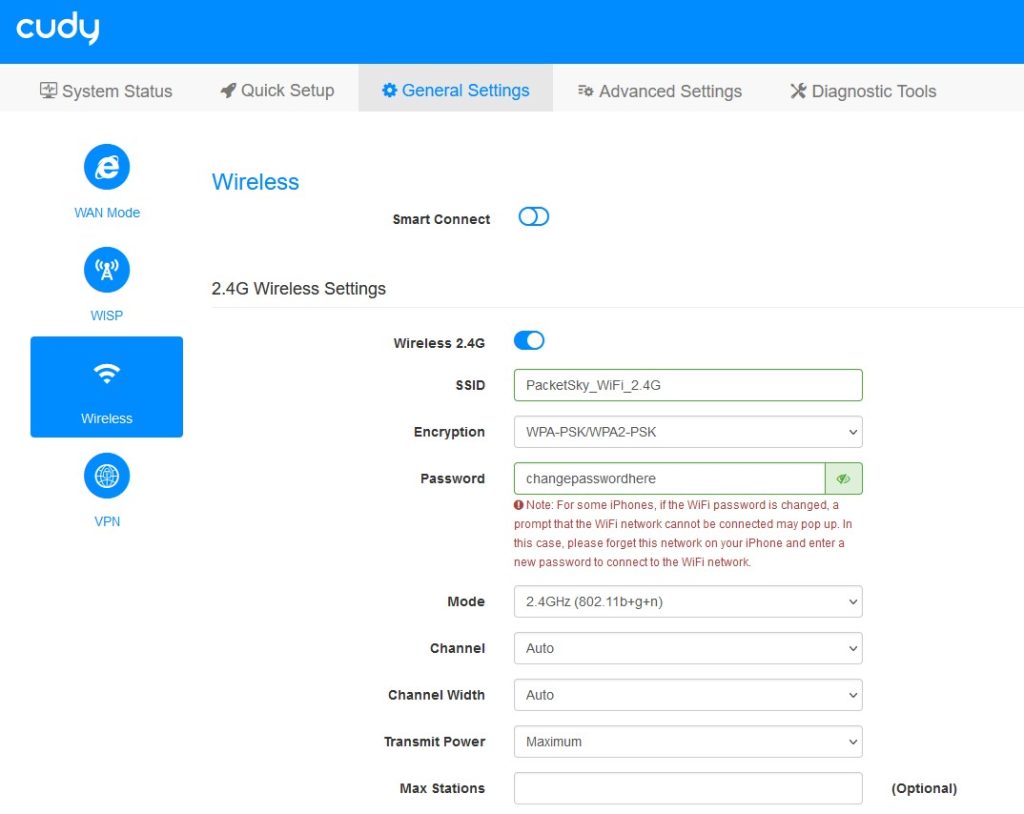Open the VPN globe icon
Screen dimensions: 1024x814
click(x=106, y=476)
